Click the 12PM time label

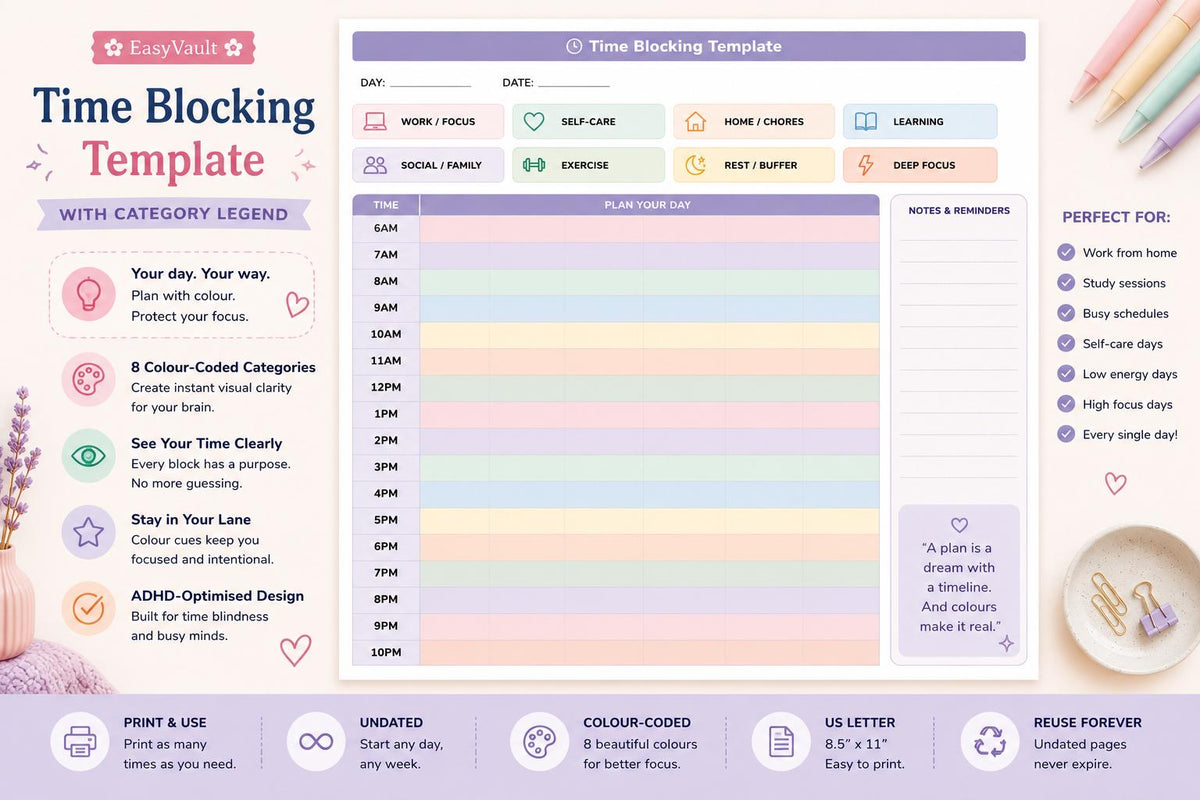386,387
